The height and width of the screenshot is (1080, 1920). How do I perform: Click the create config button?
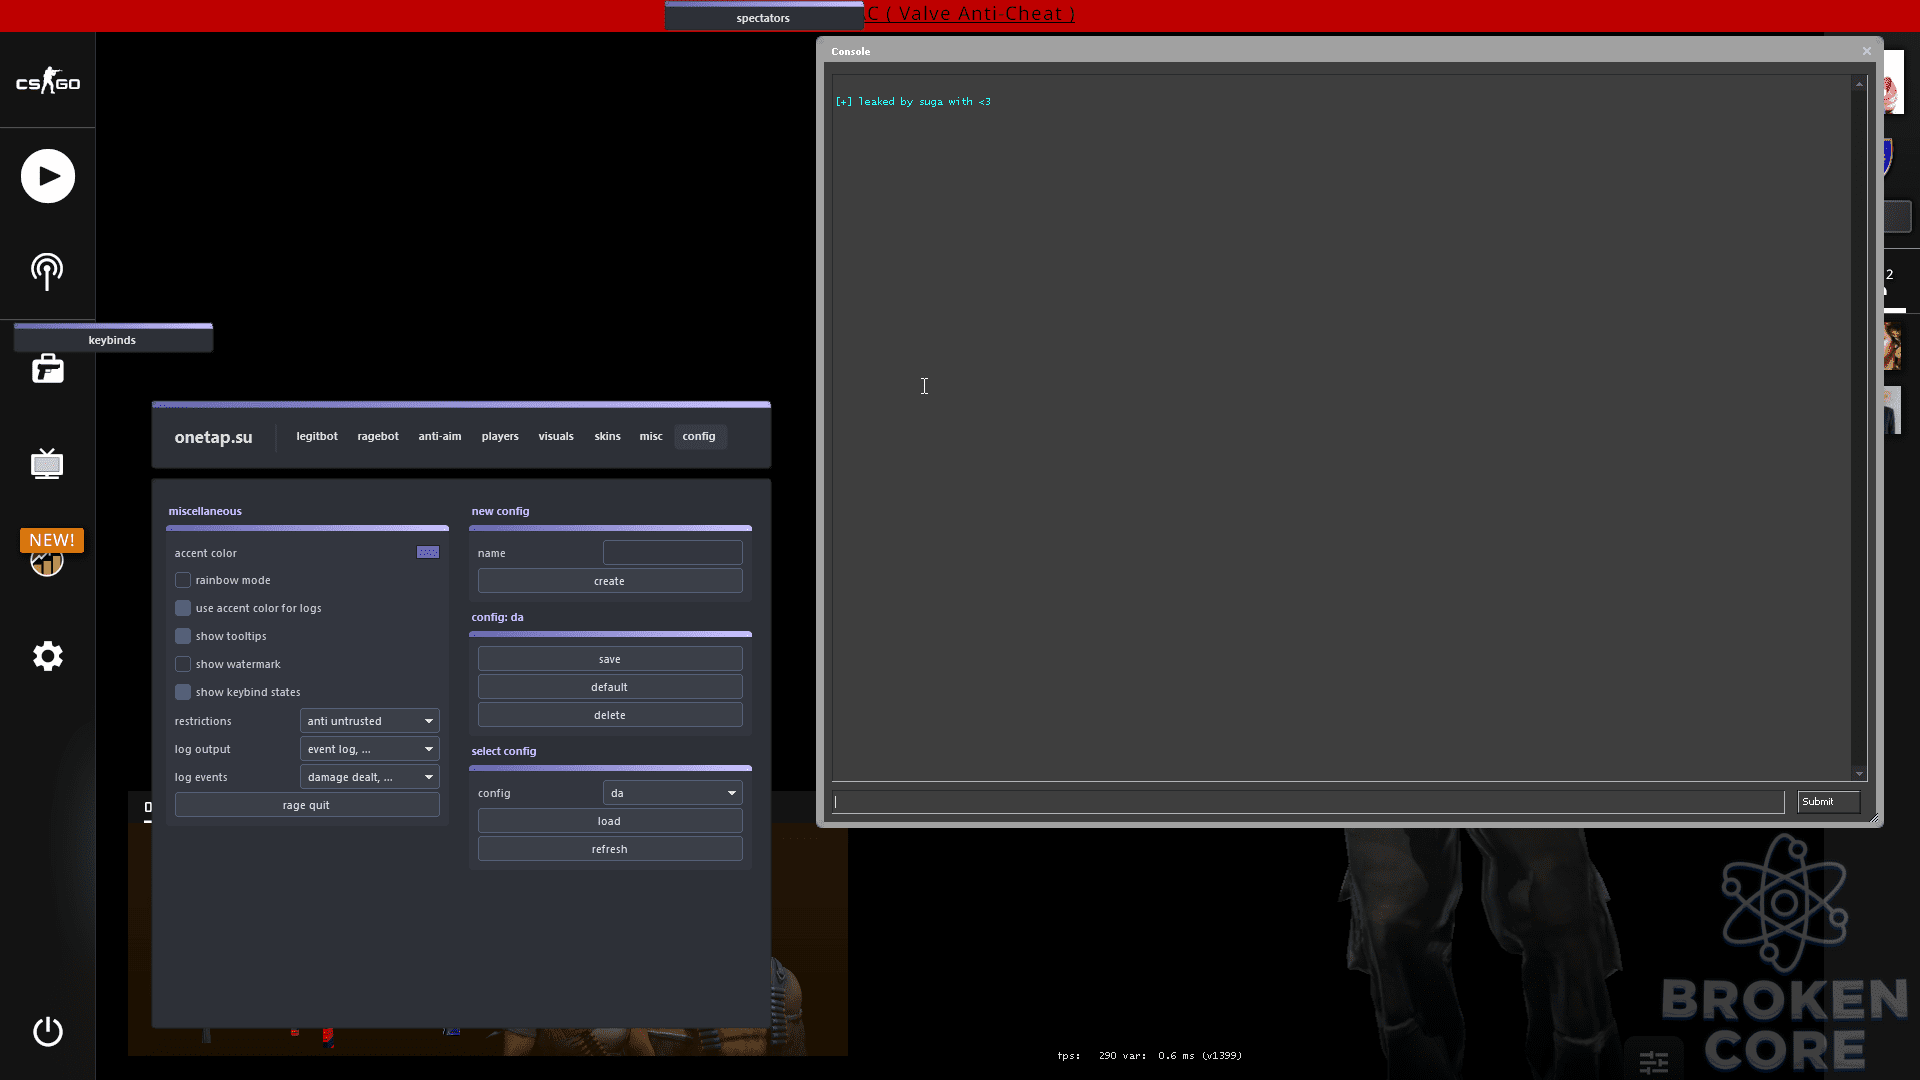click(x=610, y=581)
